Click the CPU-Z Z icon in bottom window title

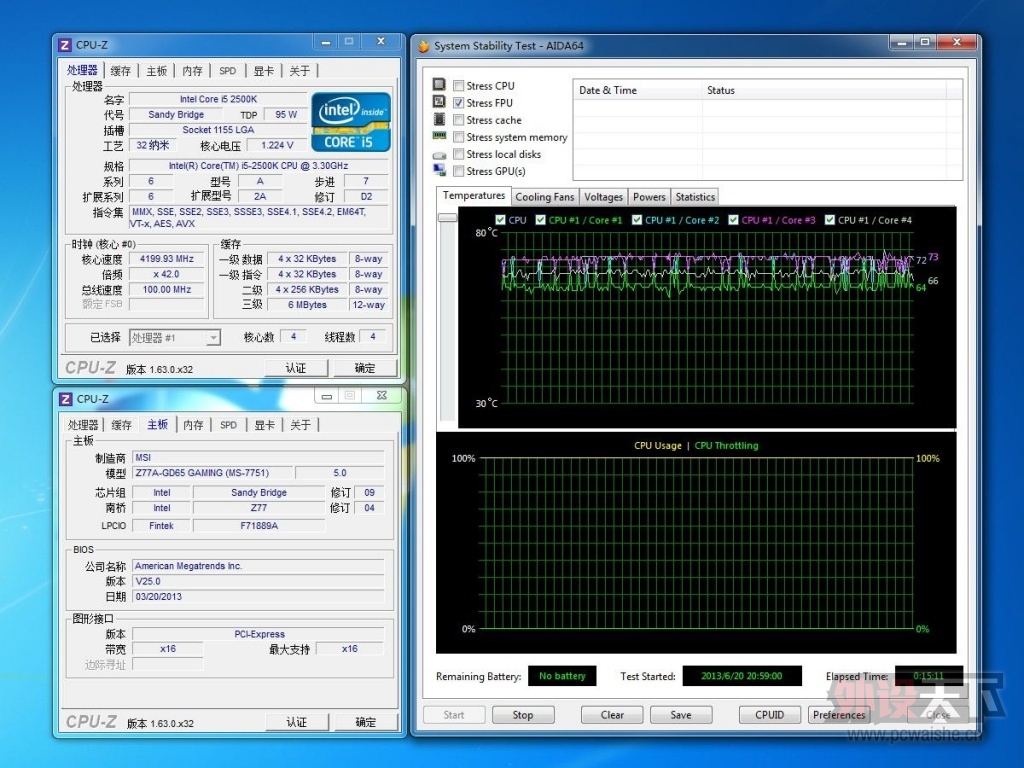pos(65,399)
